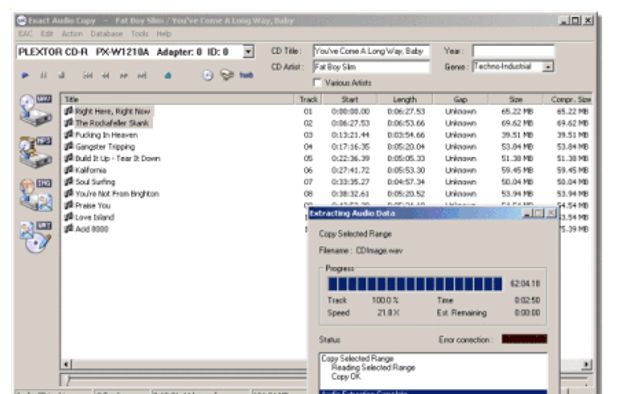Click the left arrow of horizontal scrollbar
618x394 pixels.
tap(67, 364)
